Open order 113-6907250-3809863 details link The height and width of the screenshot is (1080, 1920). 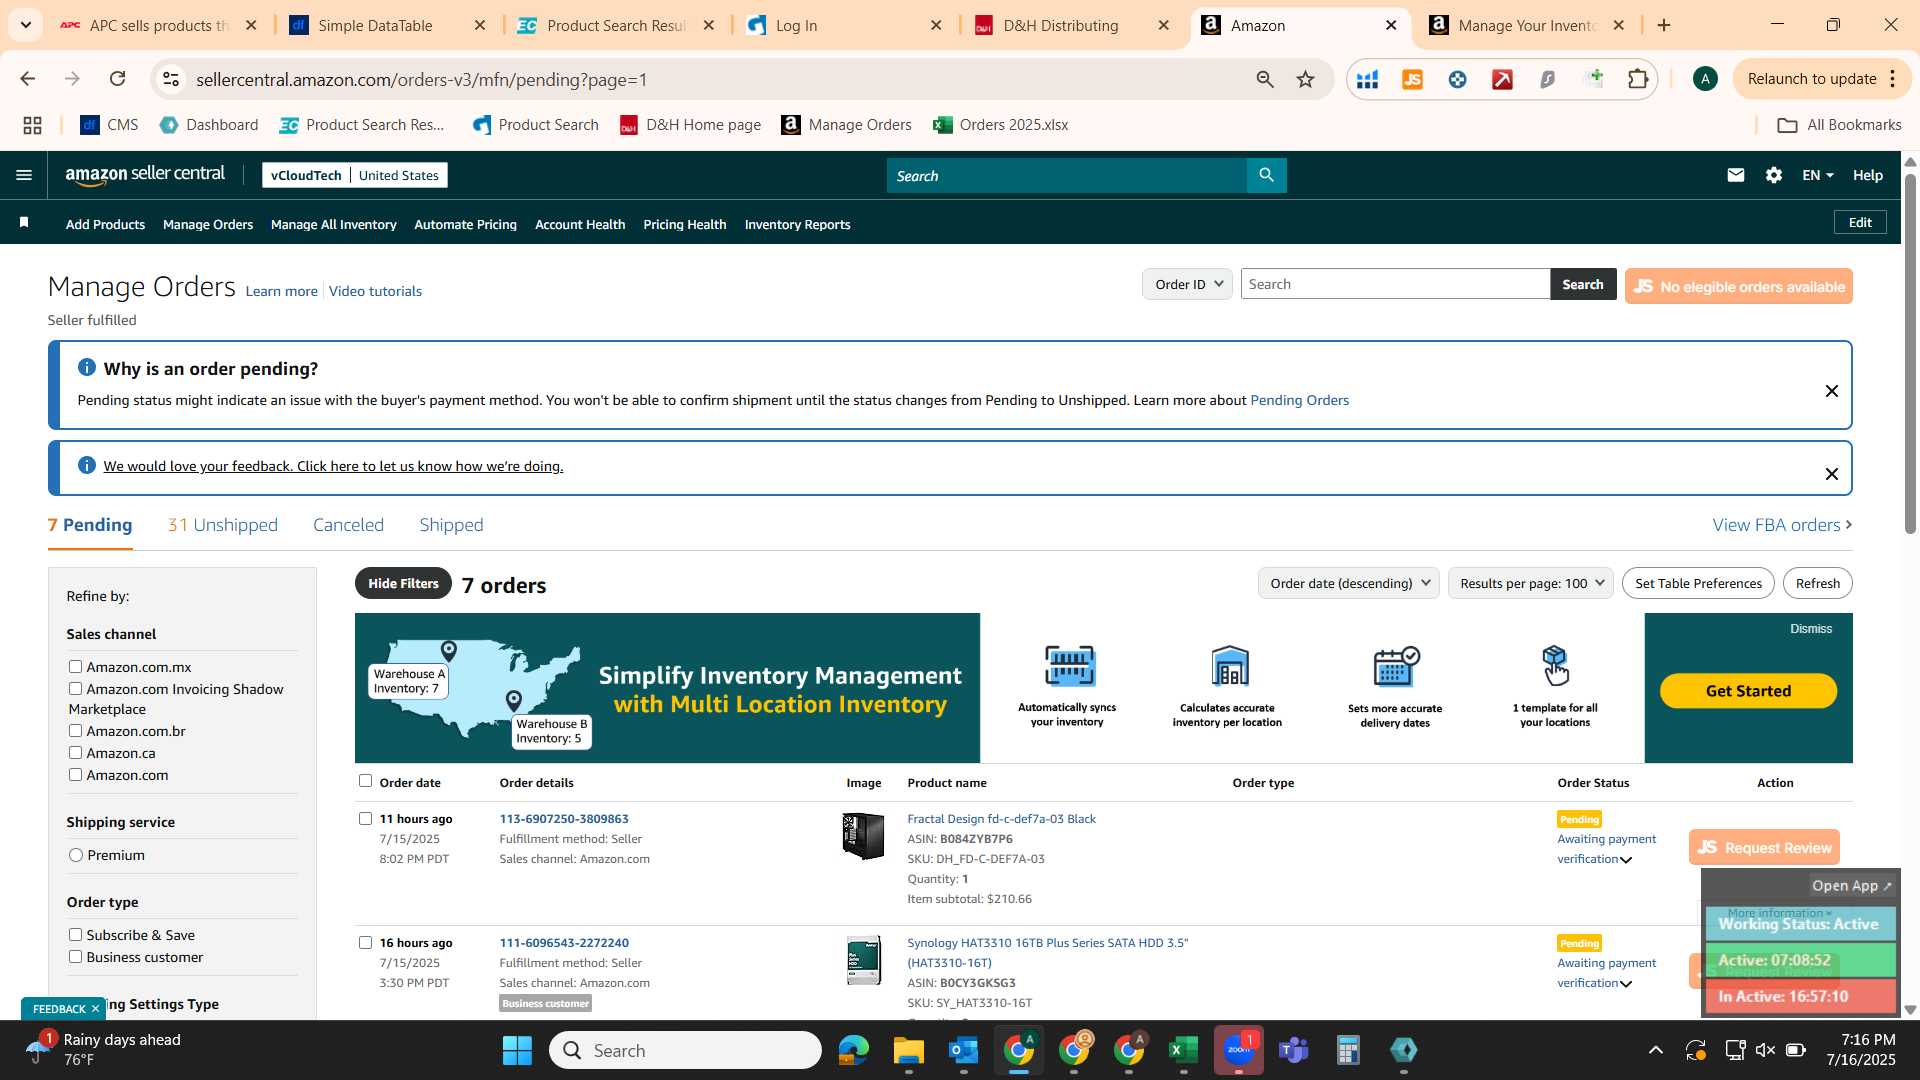click(x=564, y=818)
